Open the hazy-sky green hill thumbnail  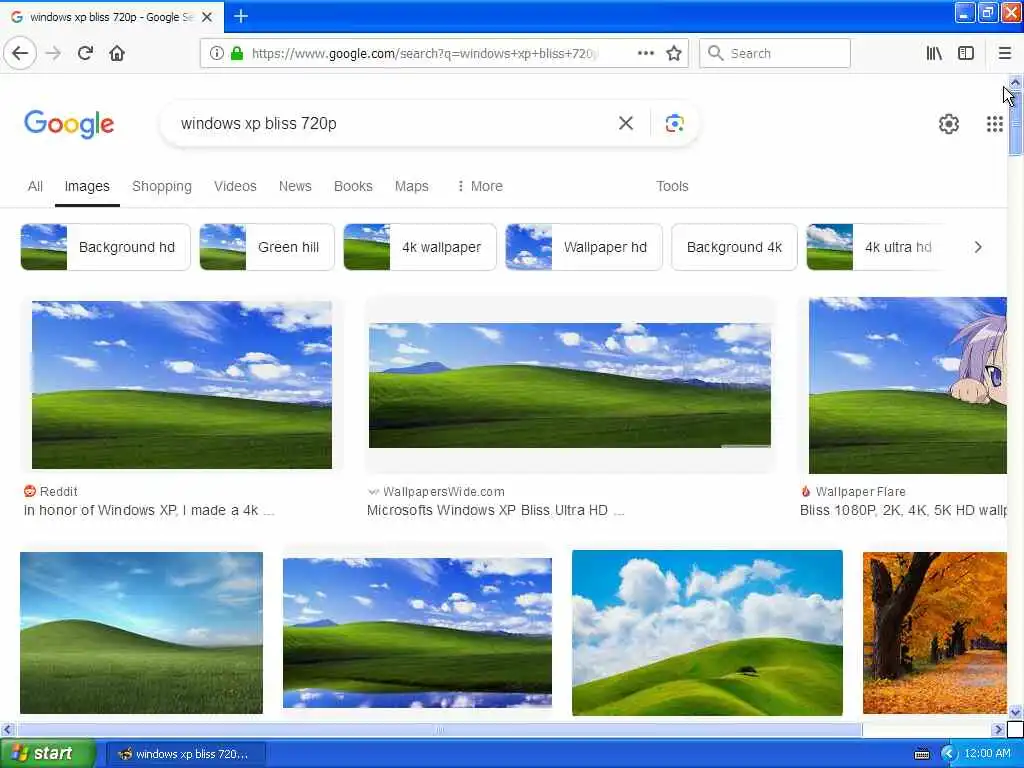pyautogui.click(x=141, y=633)
